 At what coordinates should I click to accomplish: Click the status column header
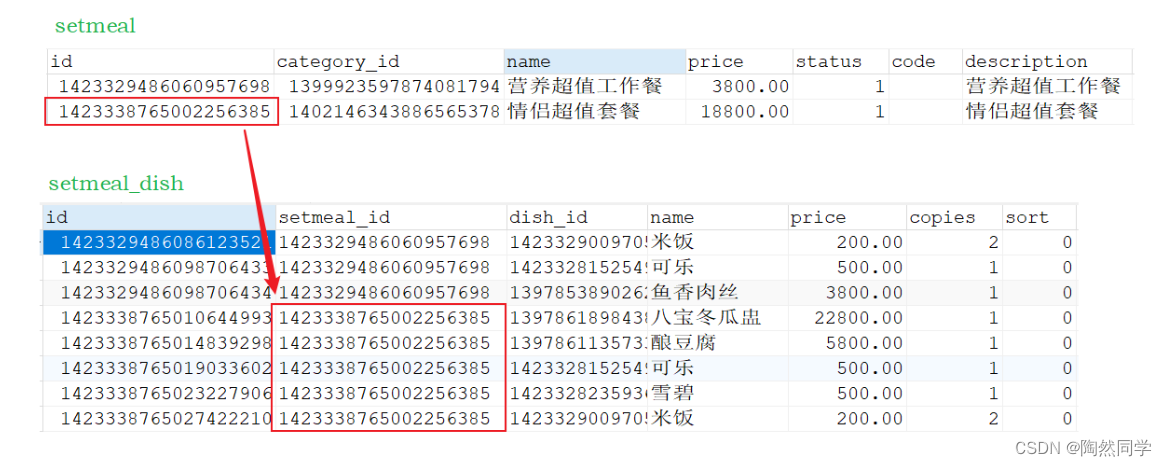click(x=840, y=61)
